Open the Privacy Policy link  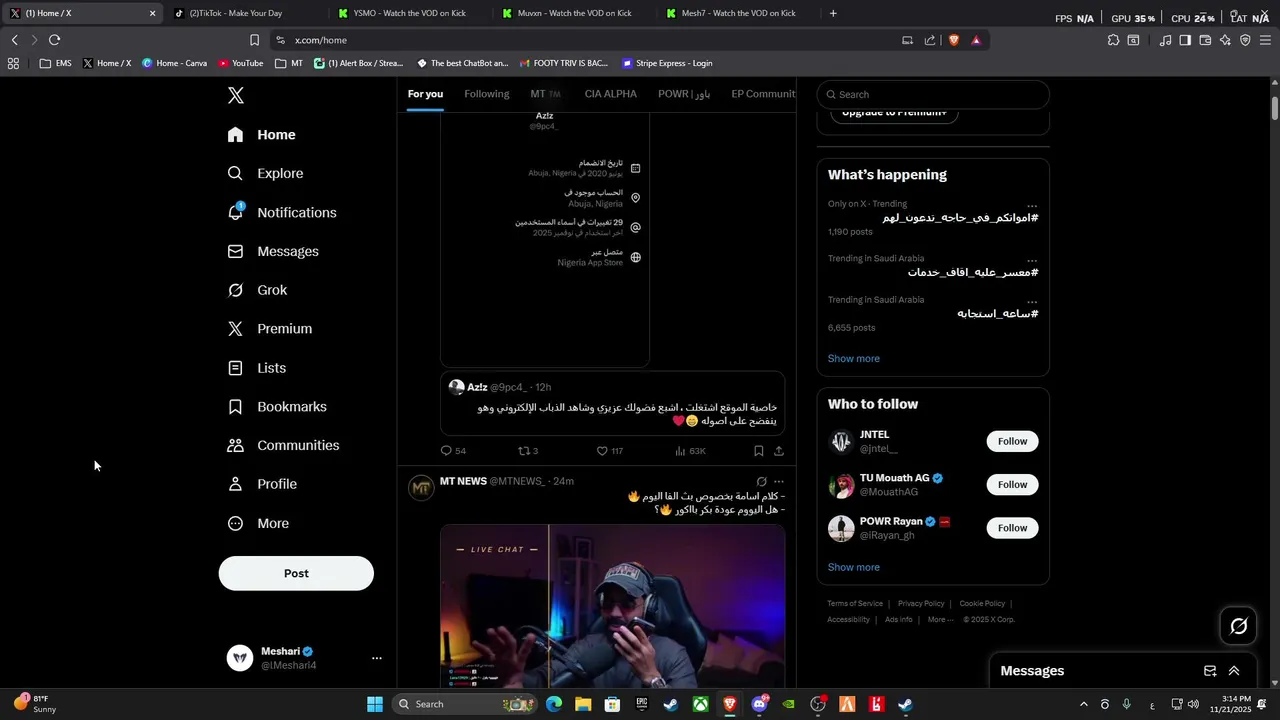pyautogui.click(x=921, y=604)
